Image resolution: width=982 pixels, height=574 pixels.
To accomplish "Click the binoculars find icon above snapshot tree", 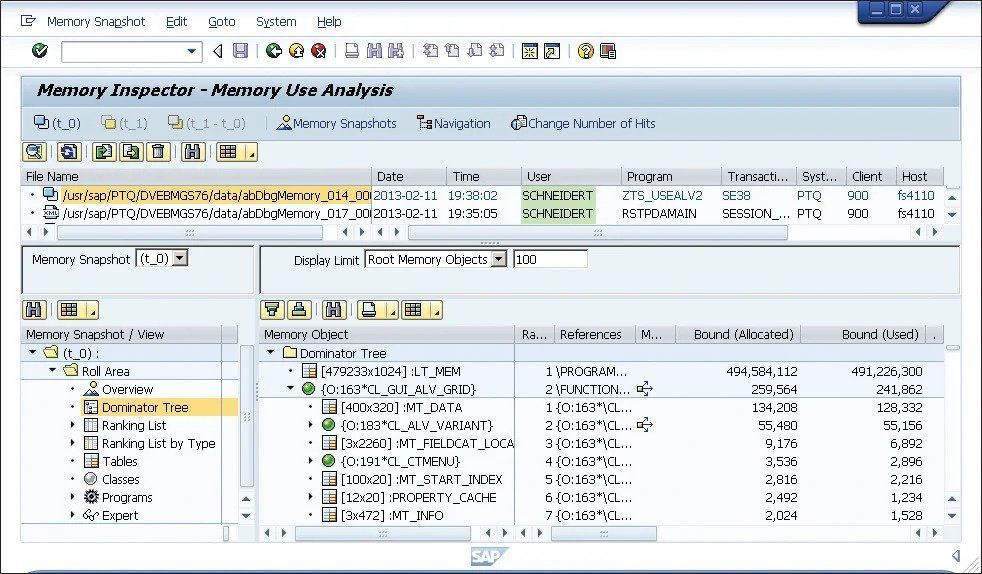I will [34, 310].
